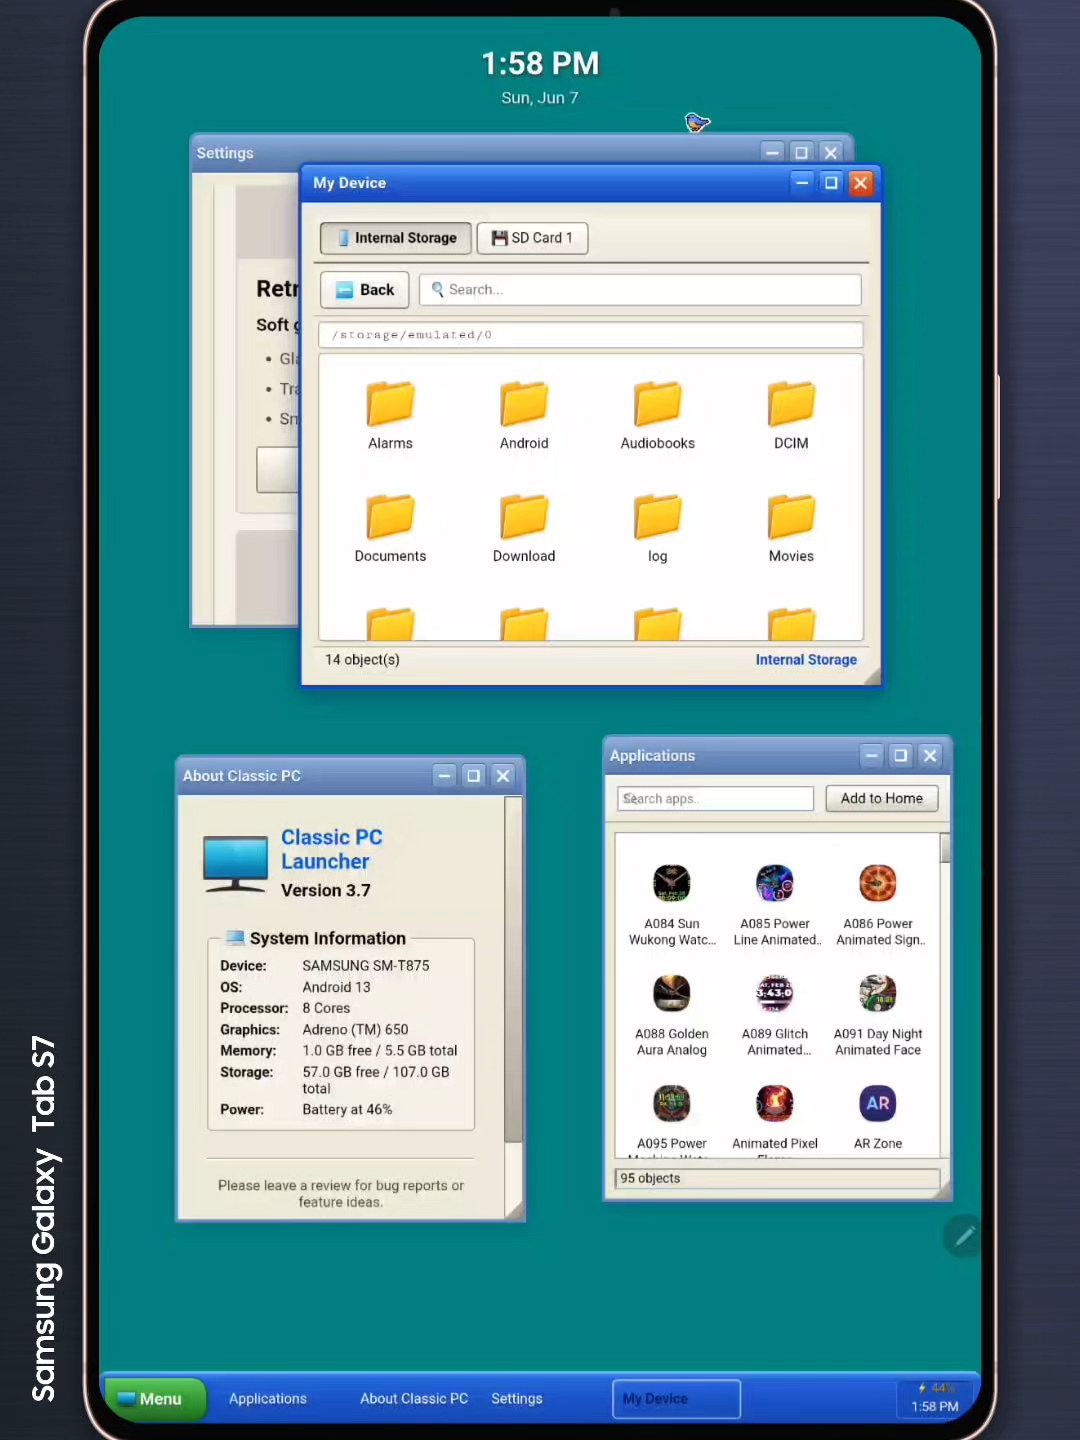Open the Android folder
The width and height of the screenshot is (1080, 1440).
(524, 404)
